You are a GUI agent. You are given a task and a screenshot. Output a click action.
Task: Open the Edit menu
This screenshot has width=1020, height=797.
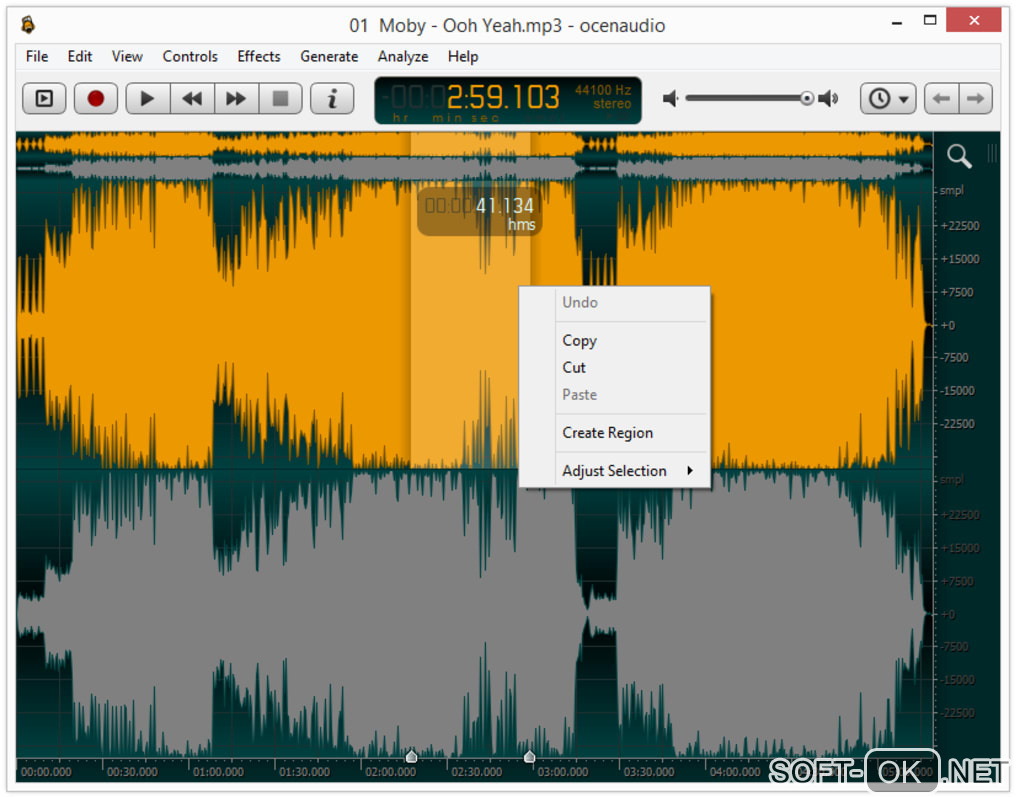[80, 57]
